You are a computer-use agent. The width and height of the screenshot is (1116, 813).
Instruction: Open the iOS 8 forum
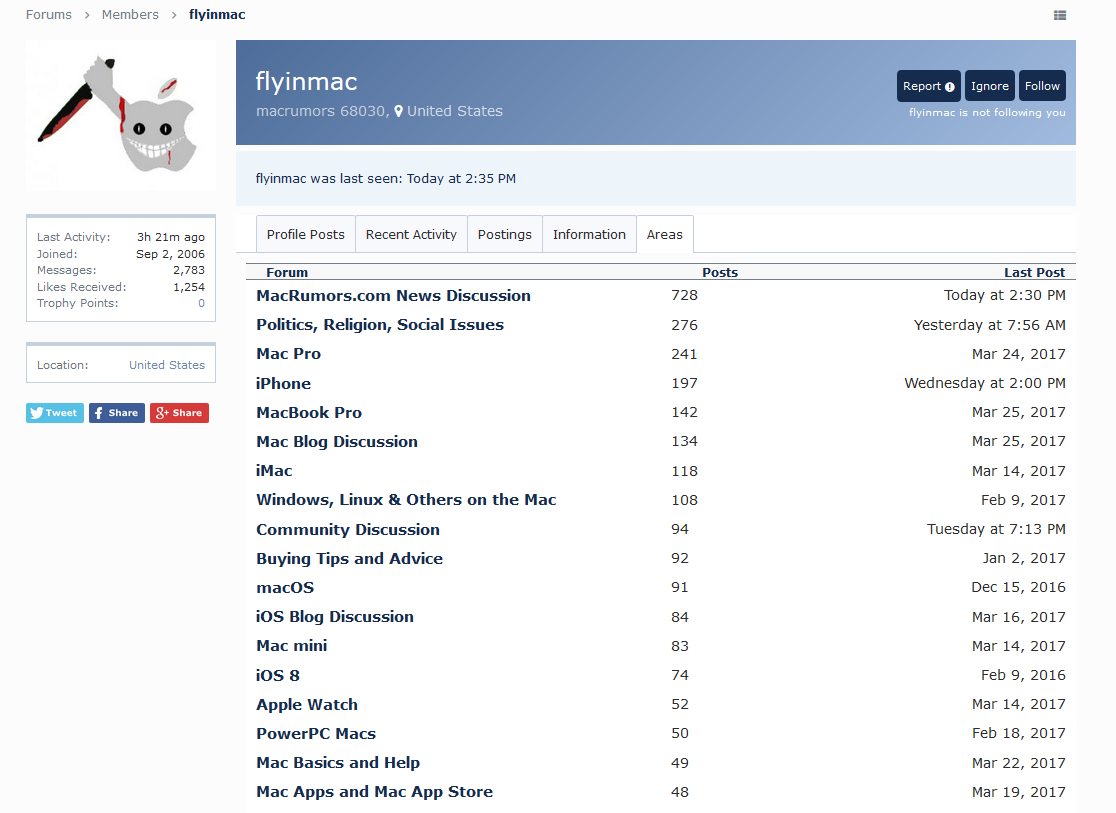pyautogui.click(x=278, y=675)
